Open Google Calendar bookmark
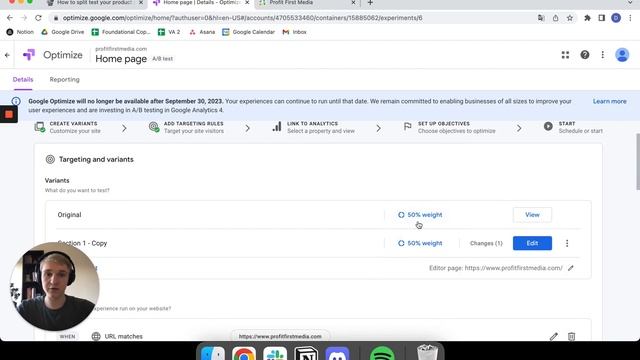Screen dimensions: 640x360 coord(248,32)
